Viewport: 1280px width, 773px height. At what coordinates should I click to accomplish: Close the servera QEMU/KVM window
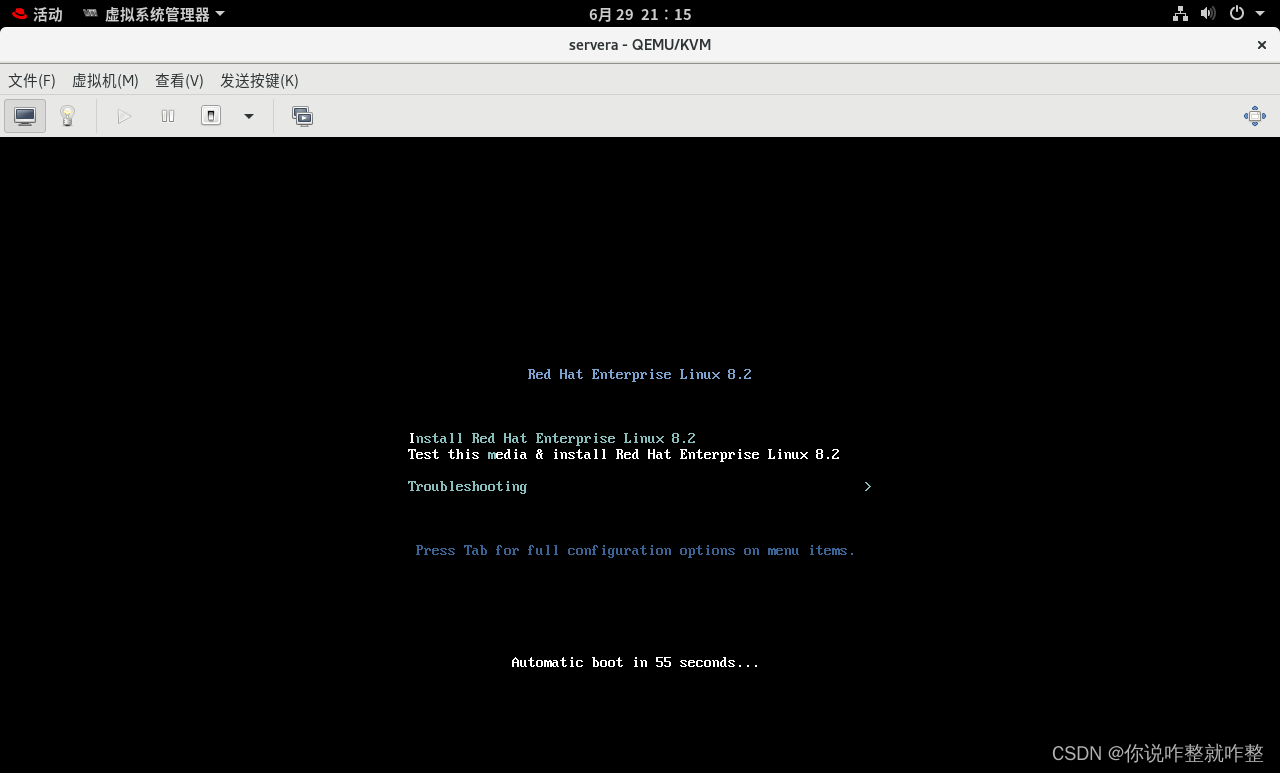coord(1262,45)
